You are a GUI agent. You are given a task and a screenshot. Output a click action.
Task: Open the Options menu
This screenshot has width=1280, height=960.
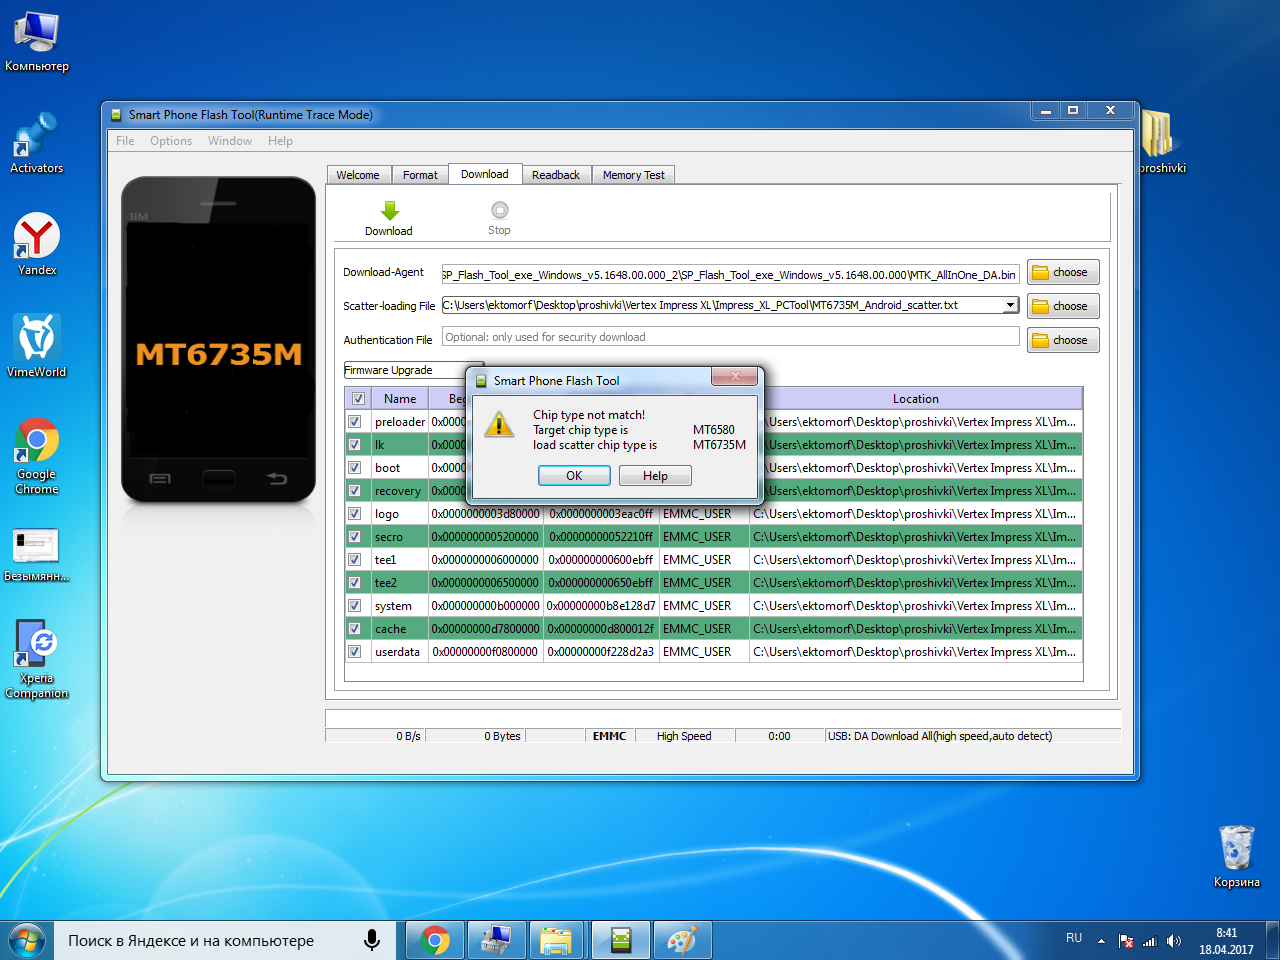[x=171, y=141]
